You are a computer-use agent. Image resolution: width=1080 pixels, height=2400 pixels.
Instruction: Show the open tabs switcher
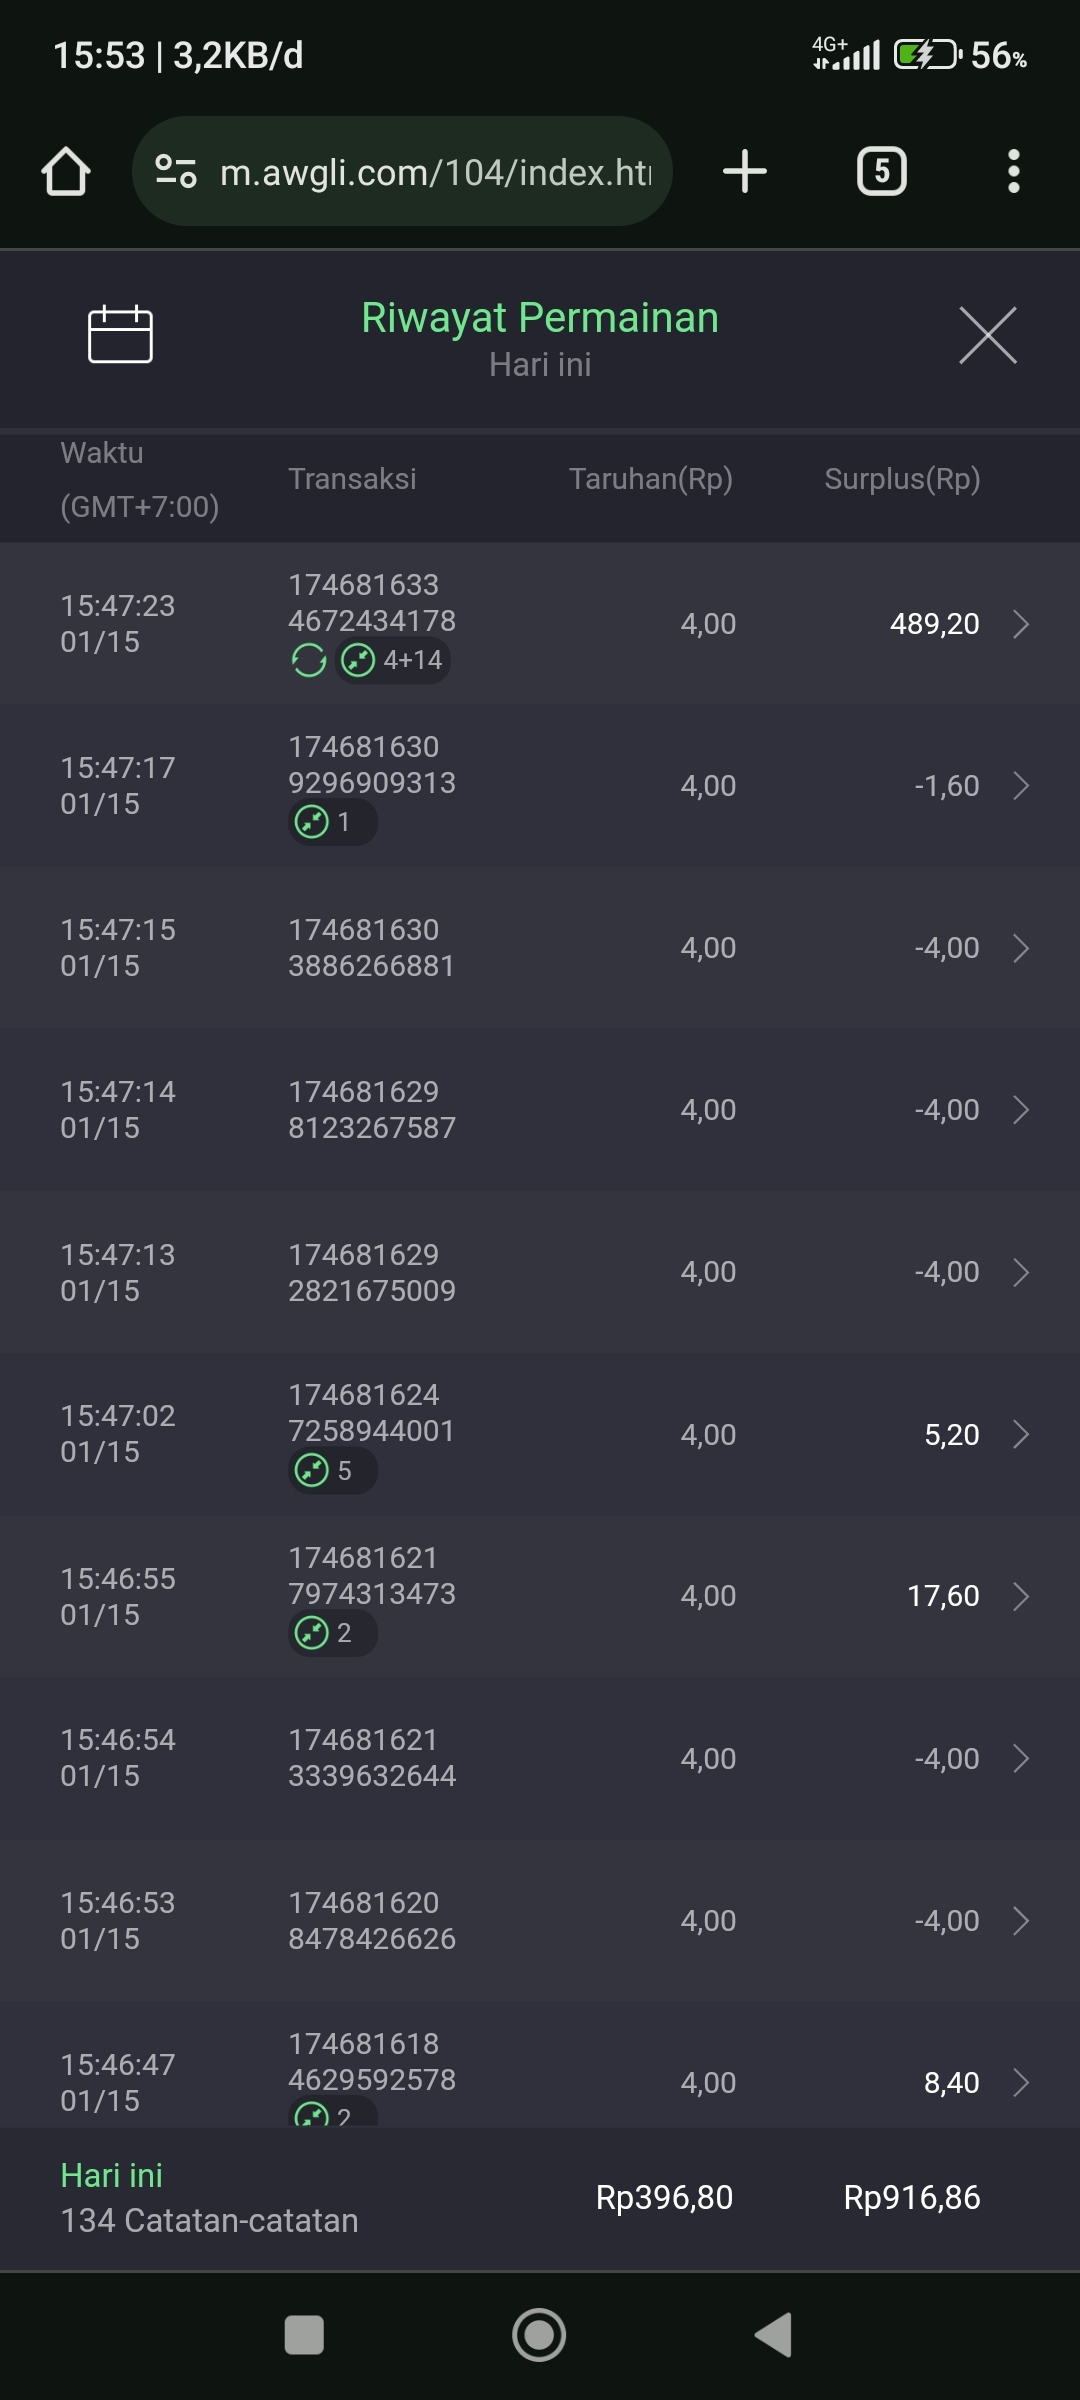tap(881, 171)
